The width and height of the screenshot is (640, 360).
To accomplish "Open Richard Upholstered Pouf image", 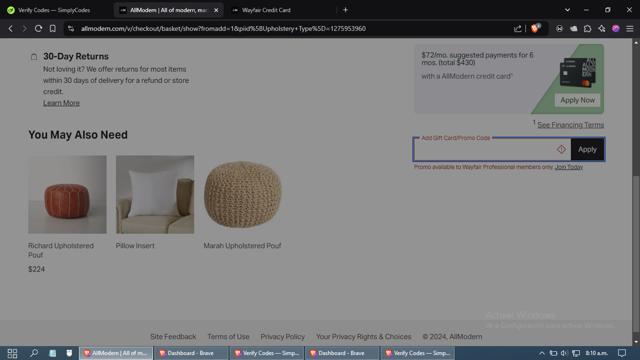I will [x=67, y=194].
